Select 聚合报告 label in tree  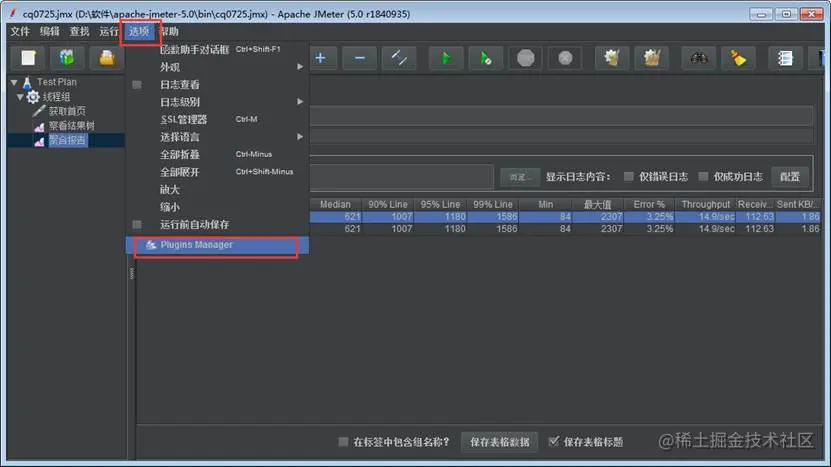pos(67,140)
